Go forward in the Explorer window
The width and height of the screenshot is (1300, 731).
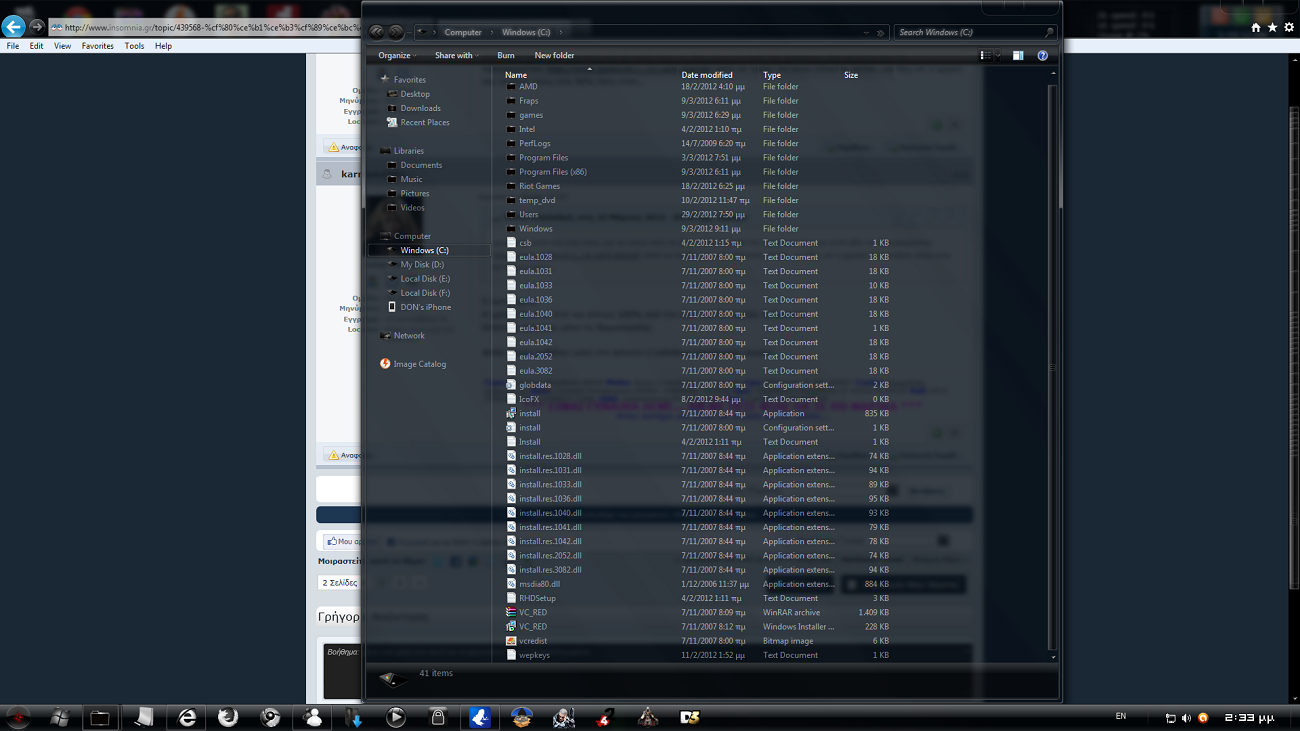point(396,32)
